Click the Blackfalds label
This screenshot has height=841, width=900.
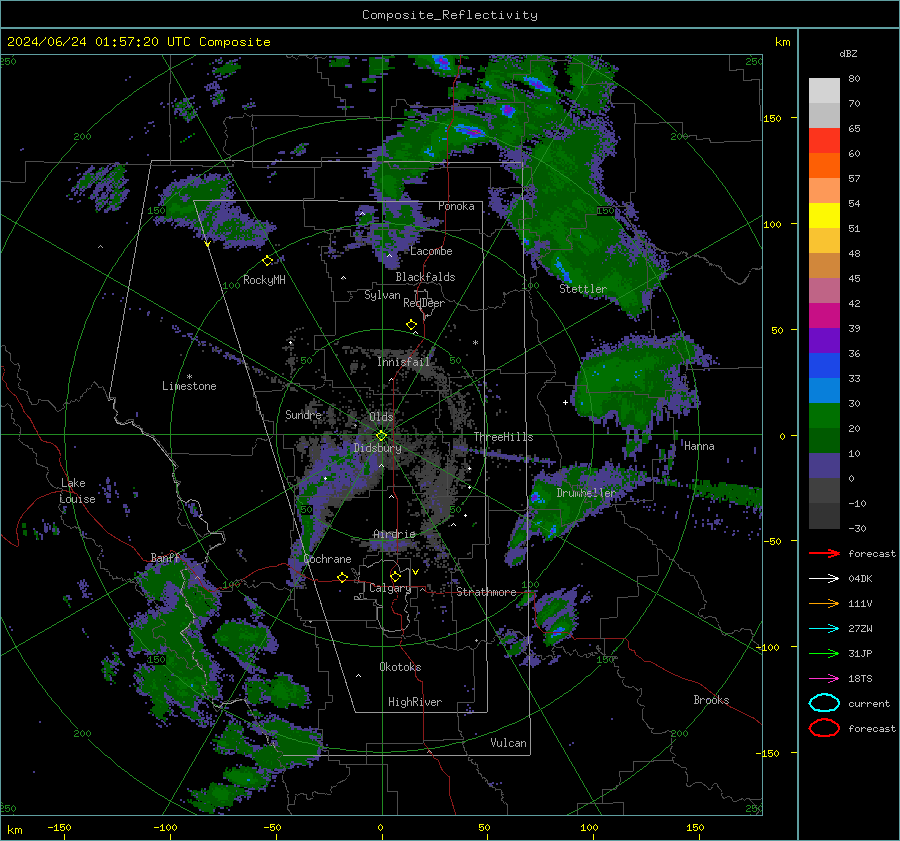[x=425, y=277]
